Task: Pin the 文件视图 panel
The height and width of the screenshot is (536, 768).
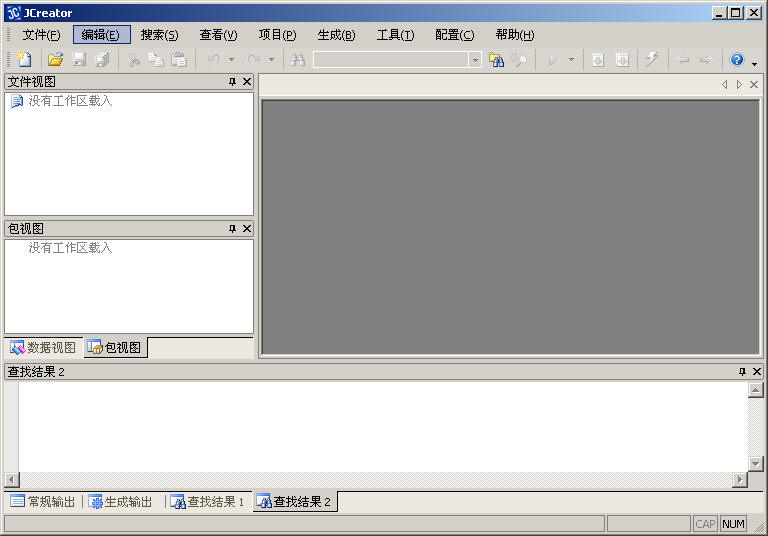Action: [x=233, y=82]
